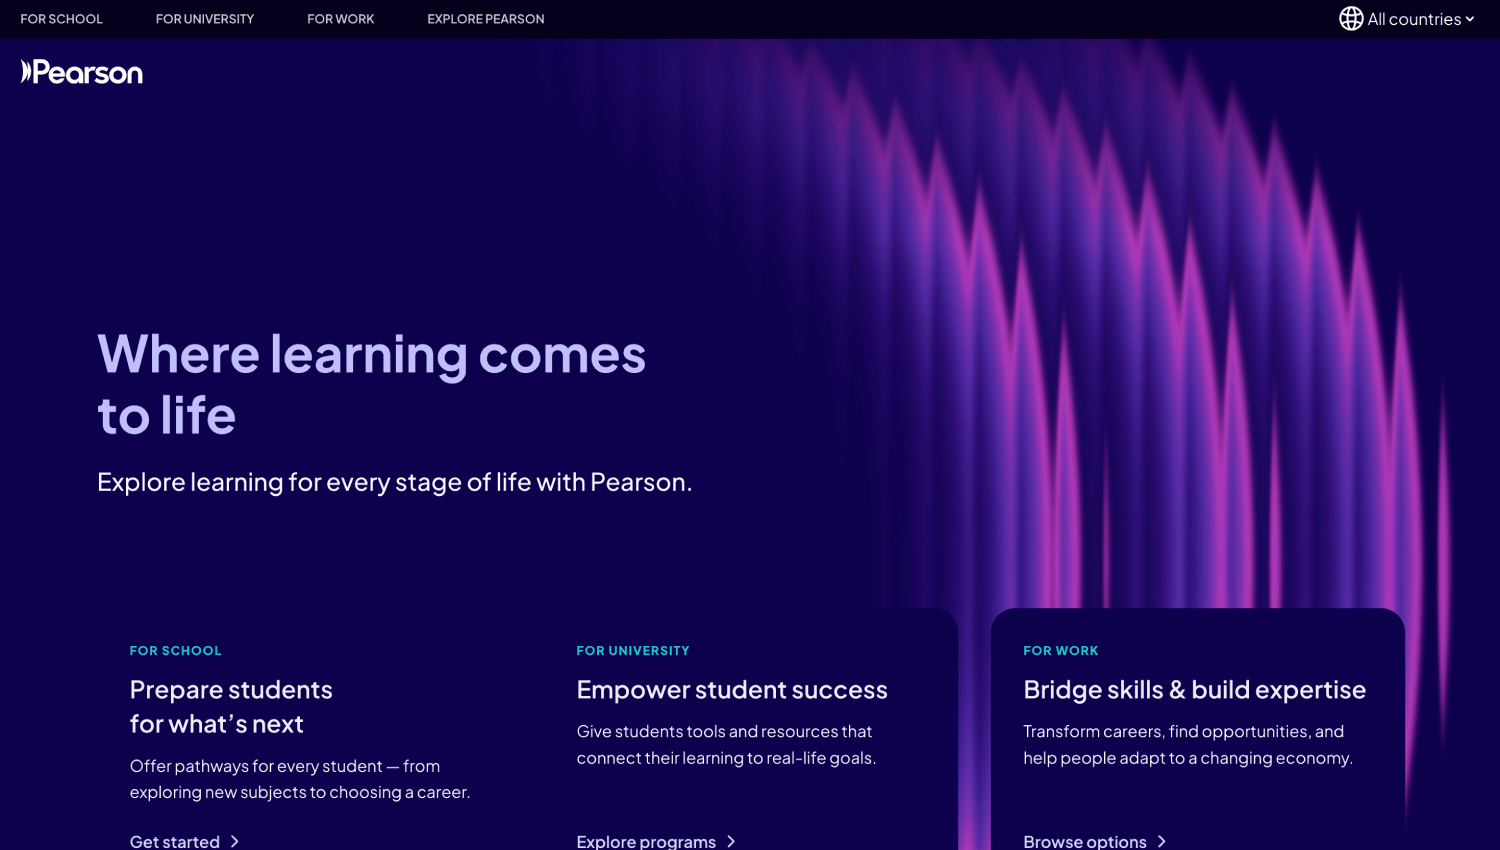Click the text 'Transform careers, find opportunities'
Image resolution: width=1500 pixels, height=850 pixels.
pyautogui.click(x=1188, y=745)
